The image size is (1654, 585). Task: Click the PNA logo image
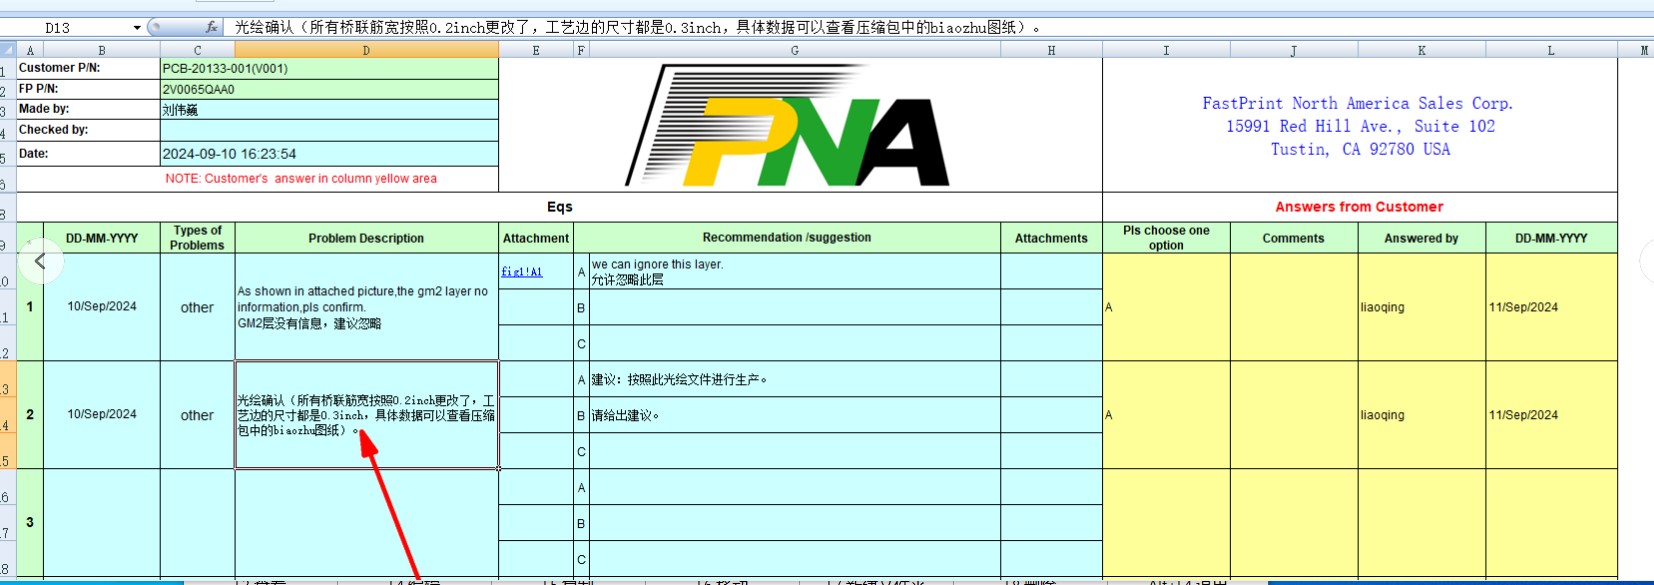[788, 125]
